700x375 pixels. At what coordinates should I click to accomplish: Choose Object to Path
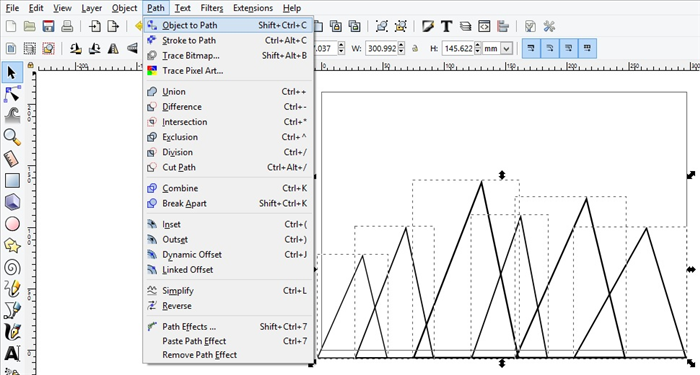(x=229, y=25)
